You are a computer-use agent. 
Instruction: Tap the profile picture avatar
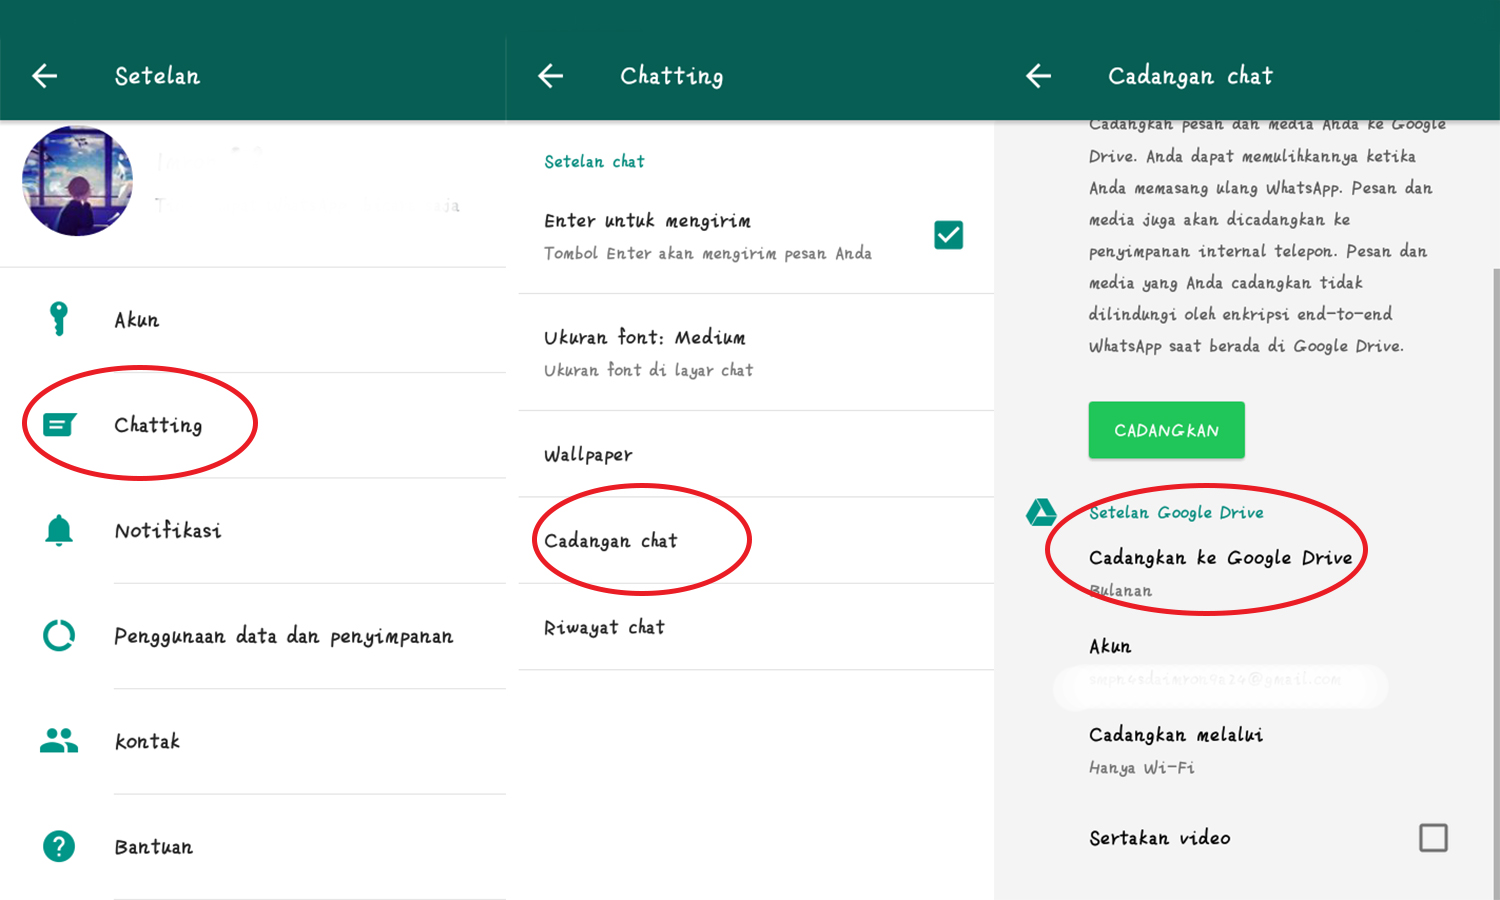[x=78, y=181]
